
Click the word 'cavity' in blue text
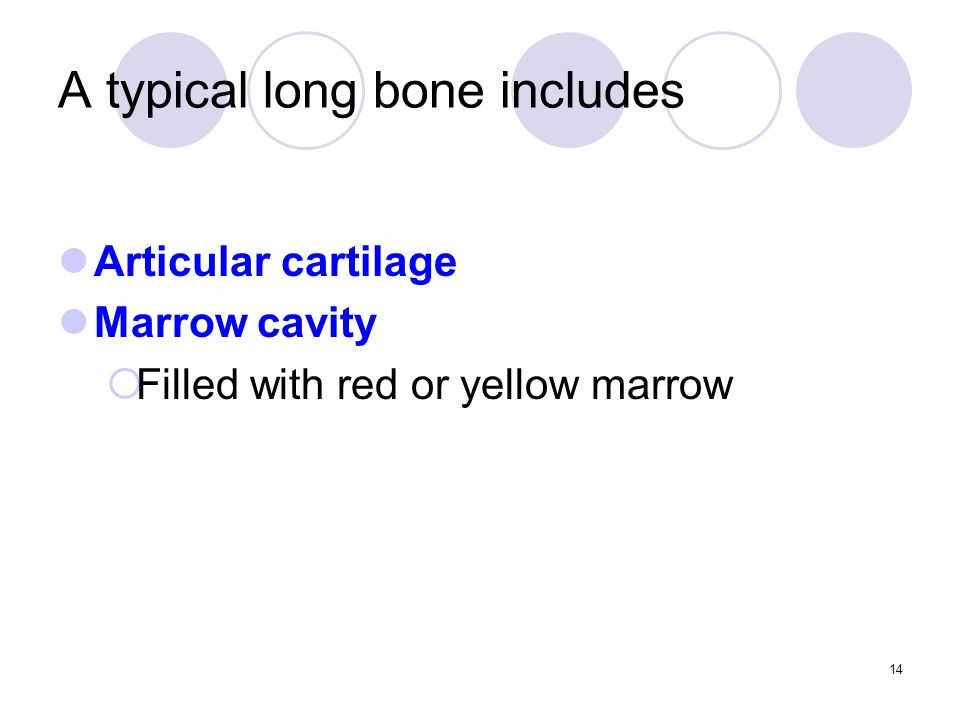coord(317,323)
